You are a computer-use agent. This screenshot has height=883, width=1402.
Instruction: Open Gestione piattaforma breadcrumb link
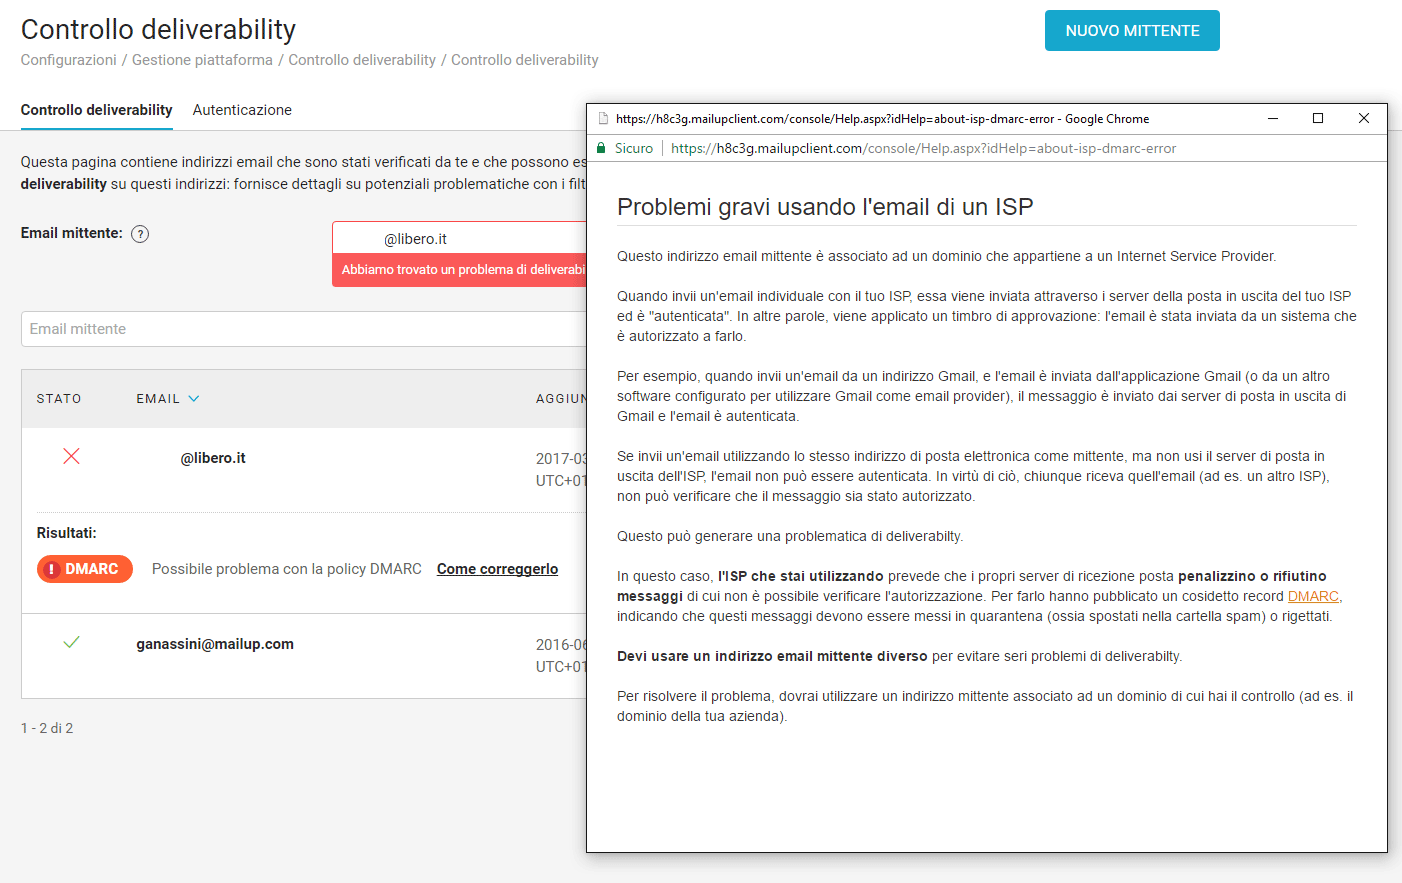[x=202, y=60]
